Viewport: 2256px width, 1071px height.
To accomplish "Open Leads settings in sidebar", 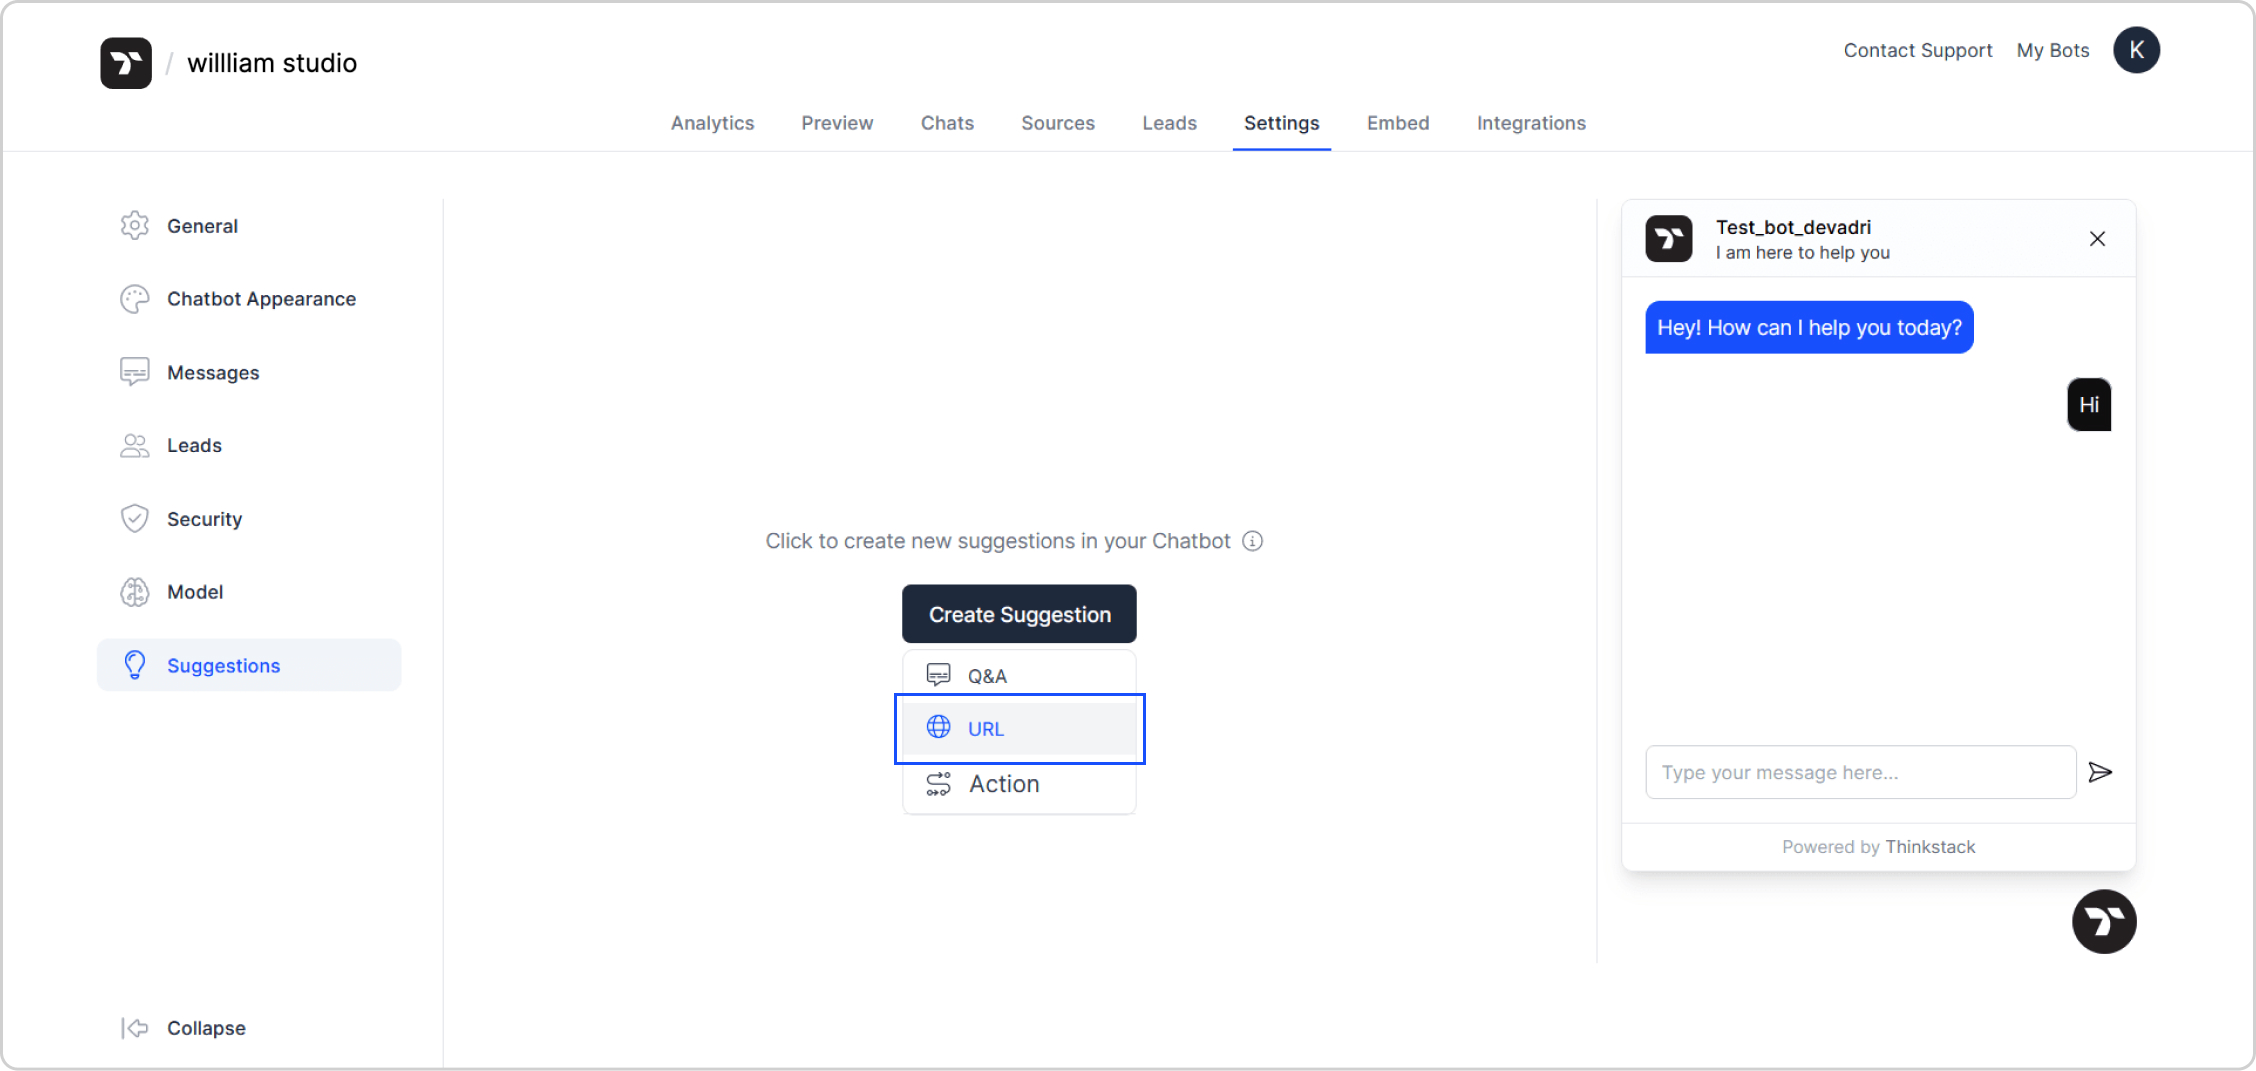I will coord(249,445).
